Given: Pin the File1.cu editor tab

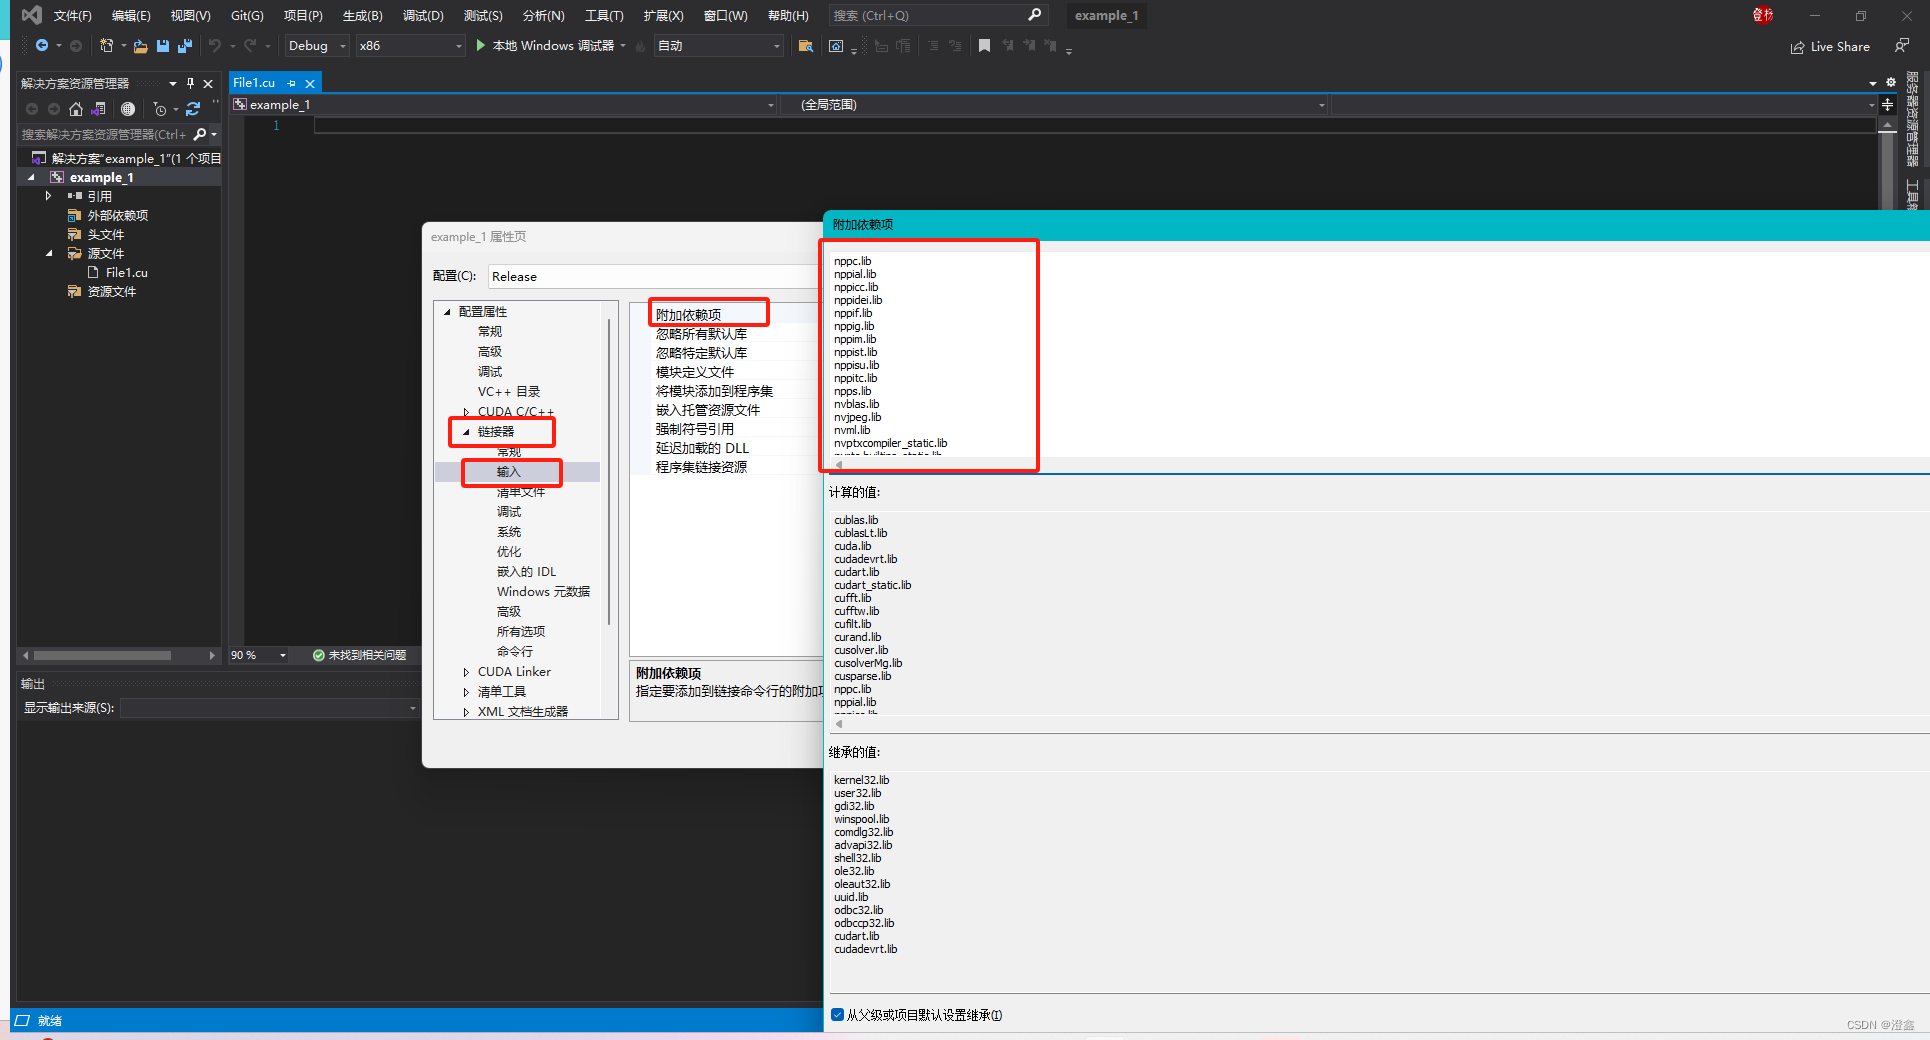Looking at the screenshot, I should (x=291, y=83).
